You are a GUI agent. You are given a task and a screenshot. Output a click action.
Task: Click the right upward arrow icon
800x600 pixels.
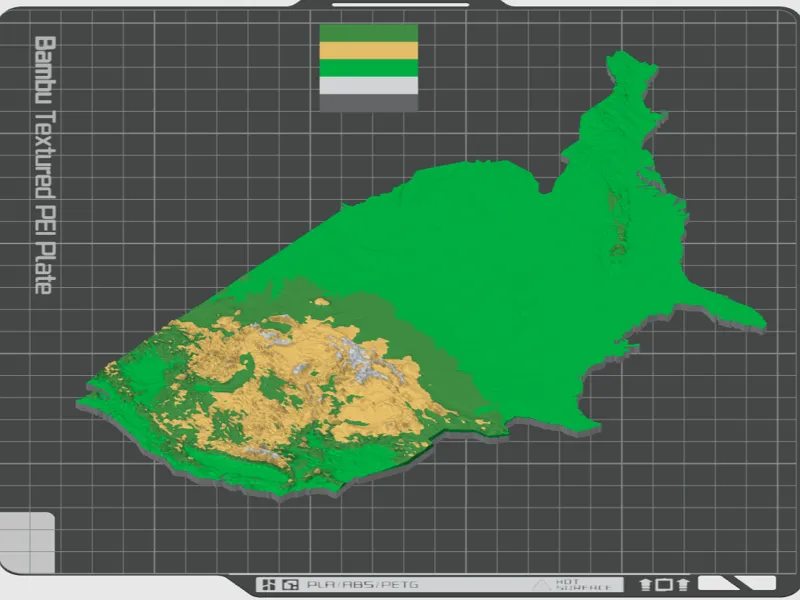(683, 585)
